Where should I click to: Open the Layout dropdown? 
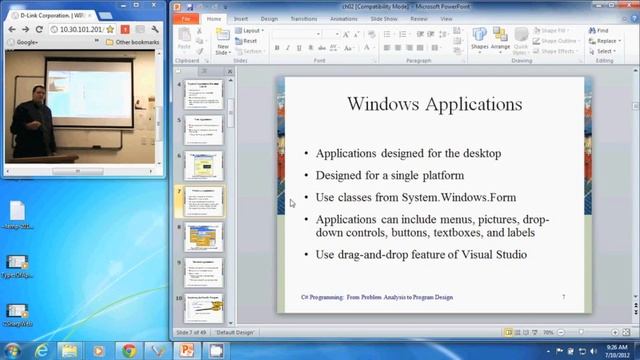250,31
